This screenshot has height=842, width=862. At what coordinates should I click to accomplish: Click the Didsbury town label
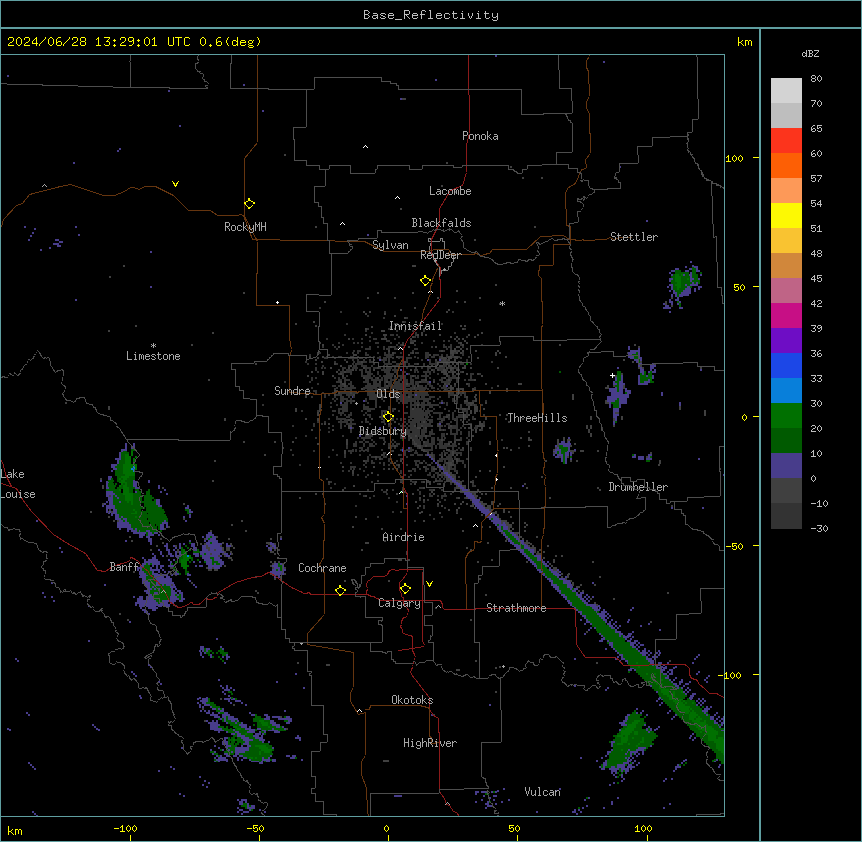383,431
